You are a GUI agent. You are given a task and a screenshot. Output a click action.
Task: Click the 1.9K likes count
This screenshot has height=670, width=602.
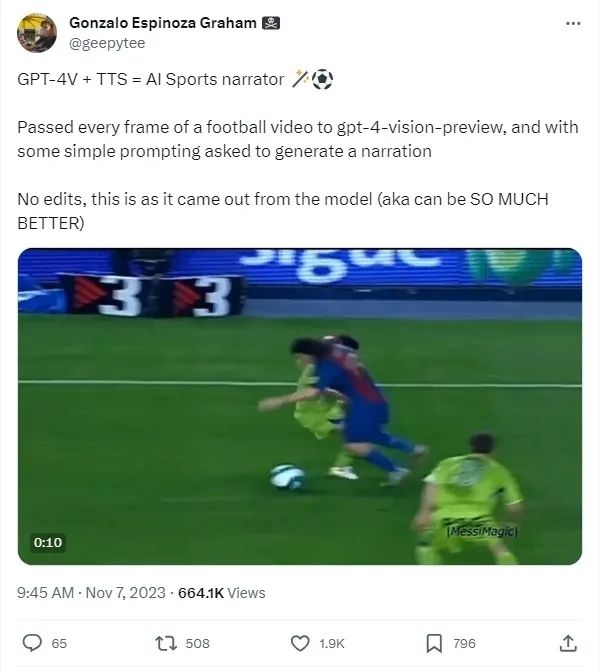point(332,644)
